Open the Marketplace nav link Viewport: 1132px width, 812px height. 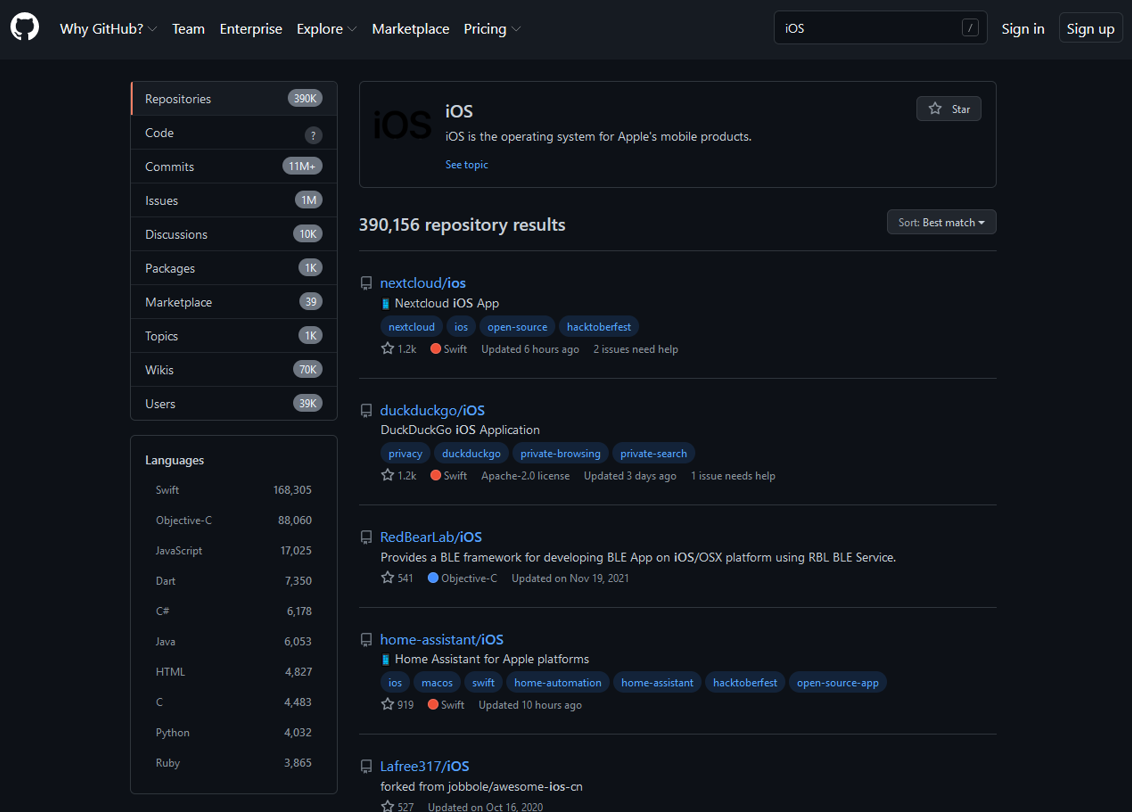(x=410, y=29)
